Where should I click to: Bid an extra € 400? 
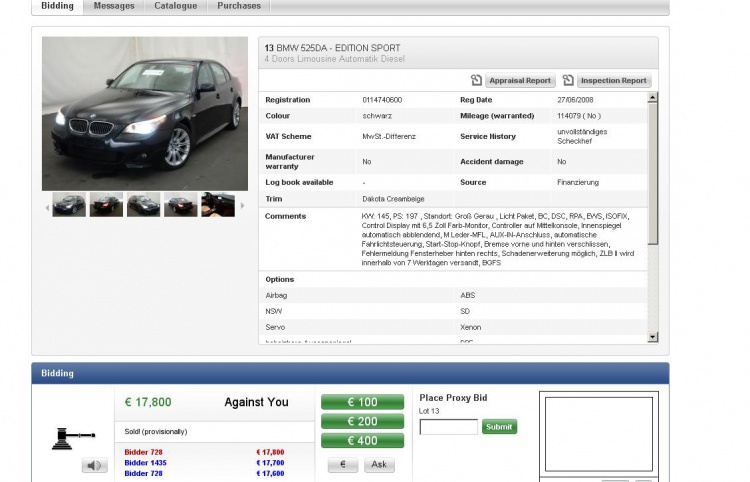(363, 440)
